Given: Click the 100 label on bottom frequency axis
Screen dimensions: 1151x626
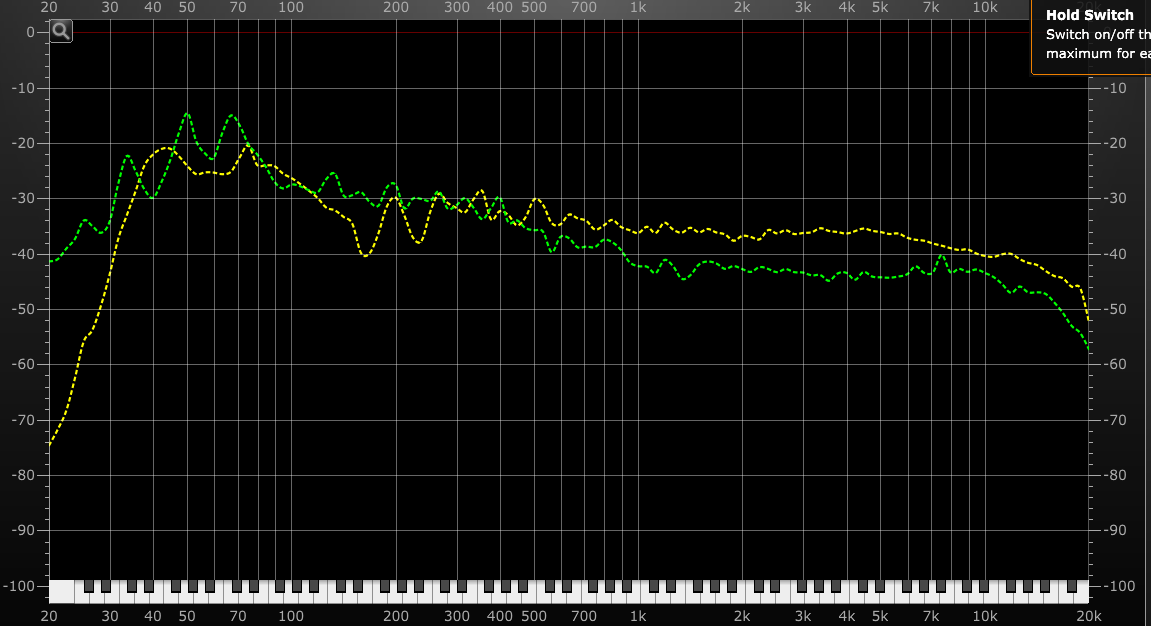Looking at the screenshot, I should (x=291, y=616).
